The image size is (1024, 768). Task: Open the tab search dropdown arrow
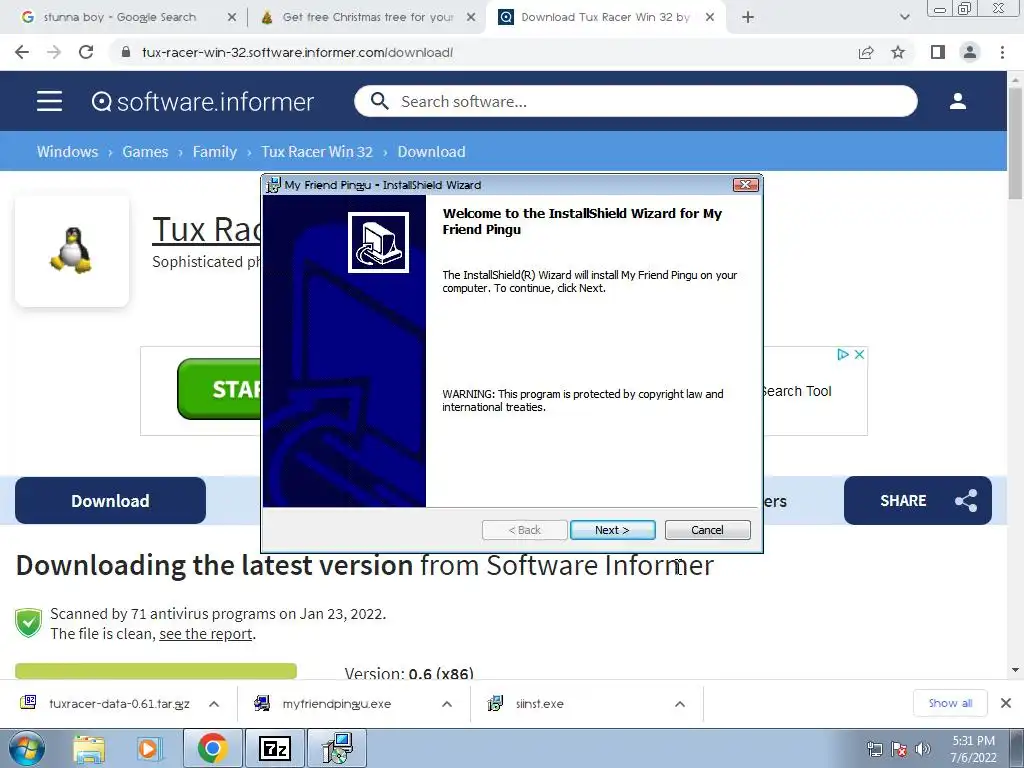pyautogui.click(x=904, y=18)
